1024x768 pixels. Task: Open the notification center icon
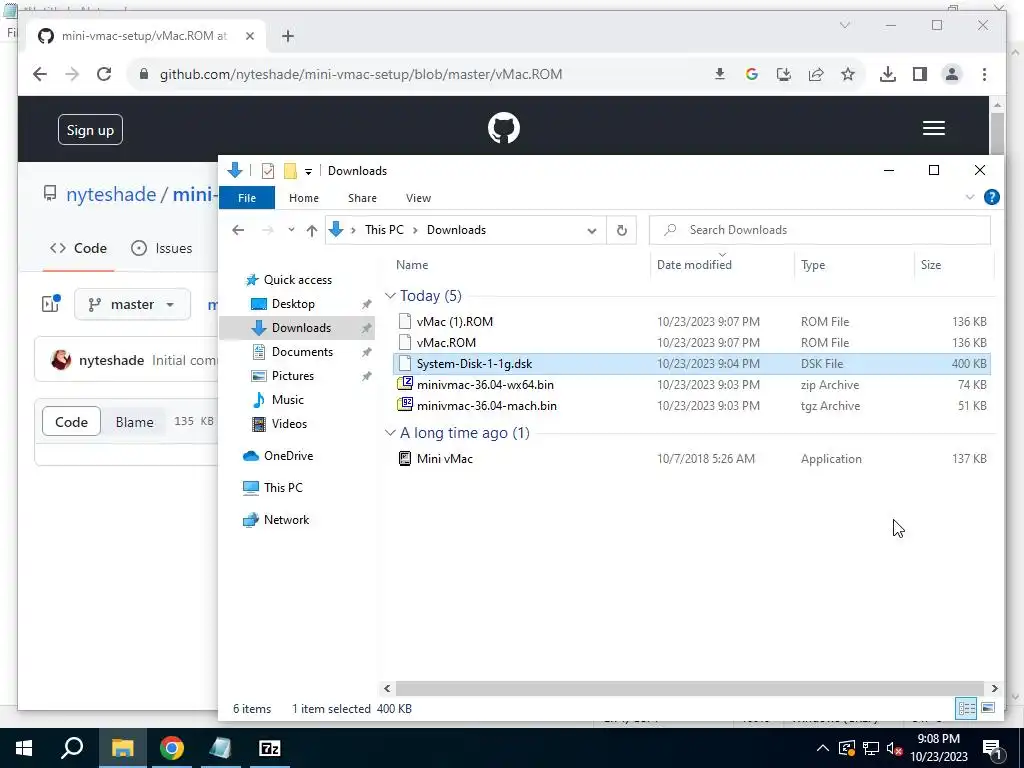point(991,748)
